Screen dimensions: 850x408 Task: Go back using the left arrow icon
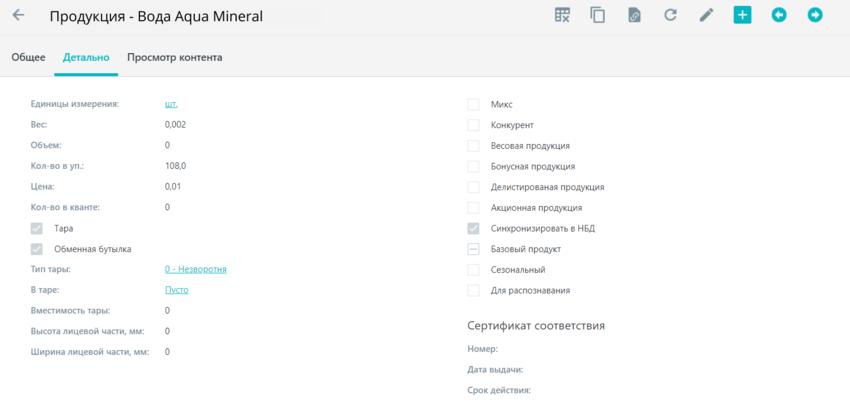[x=18, y=15]
